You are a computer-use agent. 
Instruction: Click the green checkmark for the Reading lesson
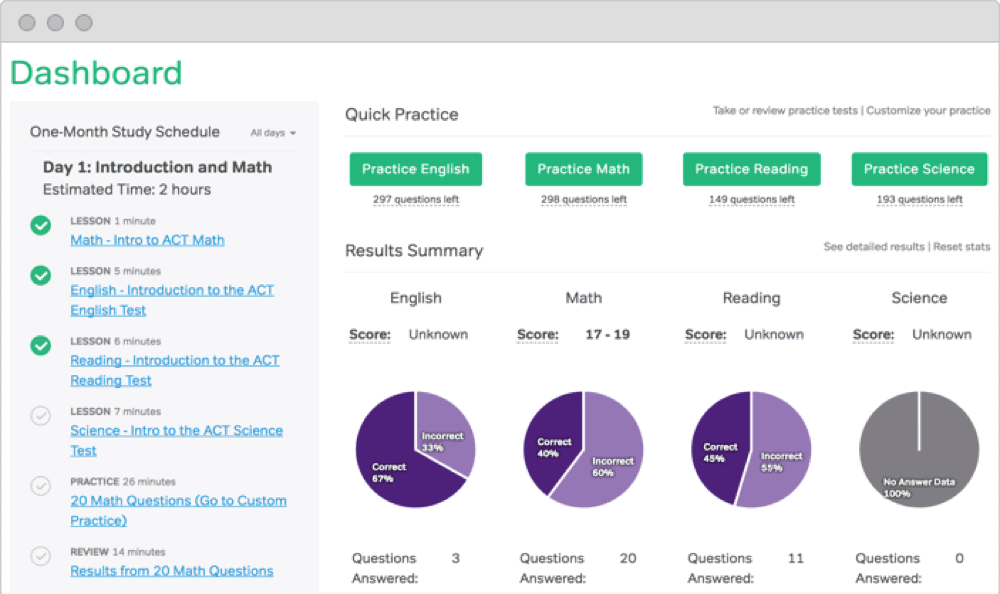(40, 346)
